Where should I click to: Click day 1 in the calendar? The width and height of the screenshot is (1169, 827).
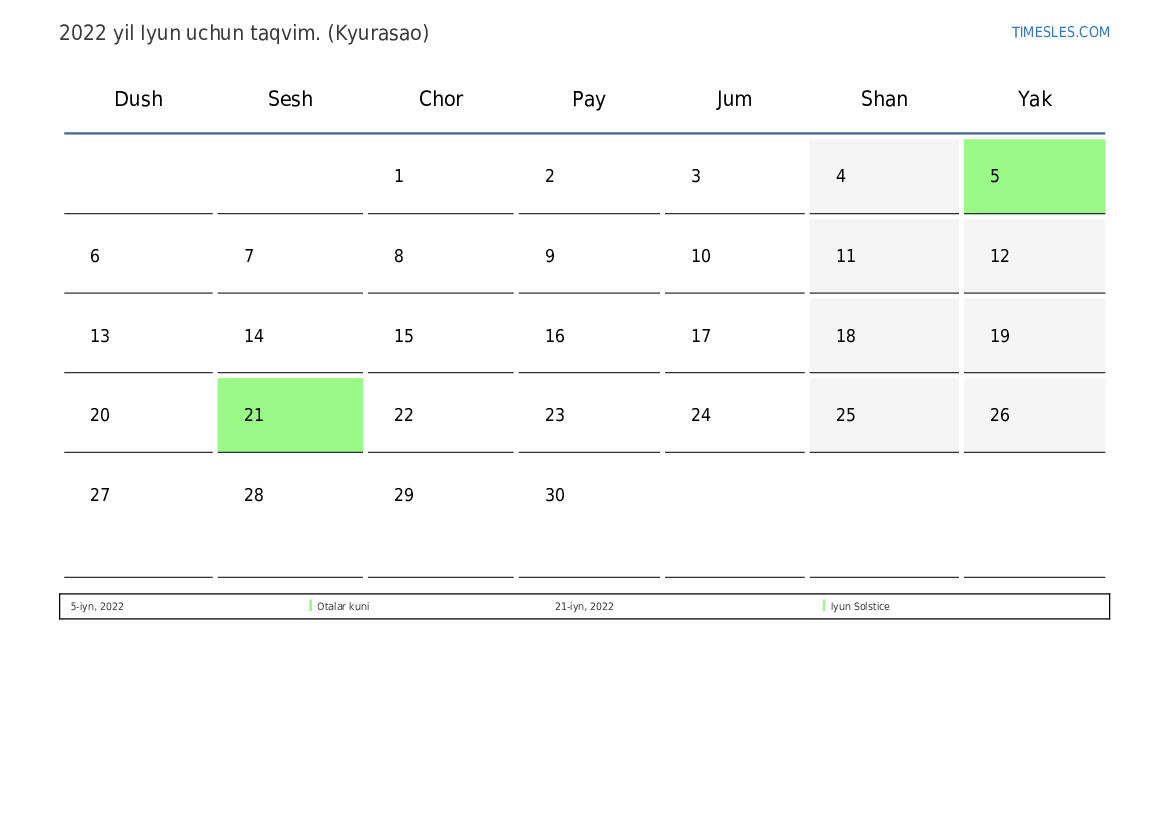click(x=441, y=177)
